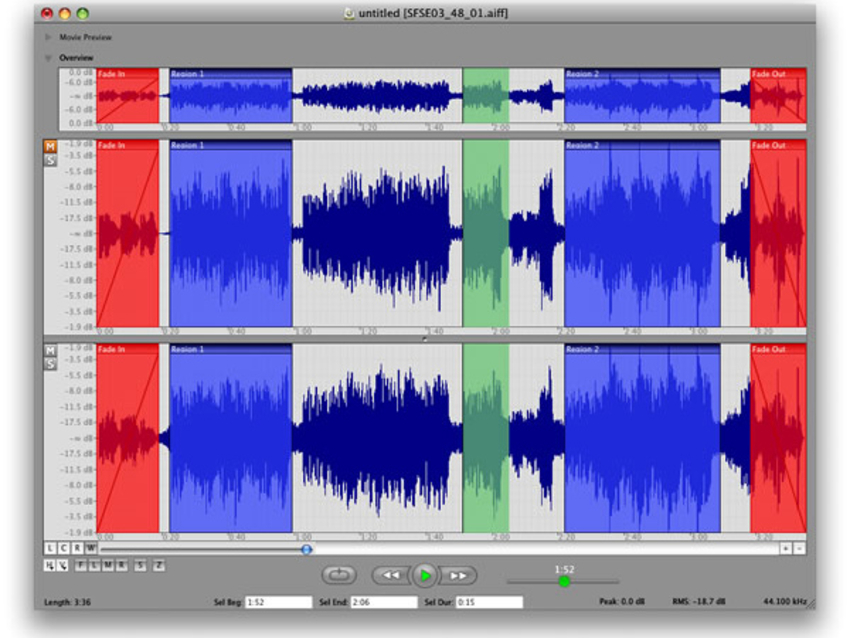The image size is (850, 638).
Task: Solo the lower channel with S button
Action: 50,364
